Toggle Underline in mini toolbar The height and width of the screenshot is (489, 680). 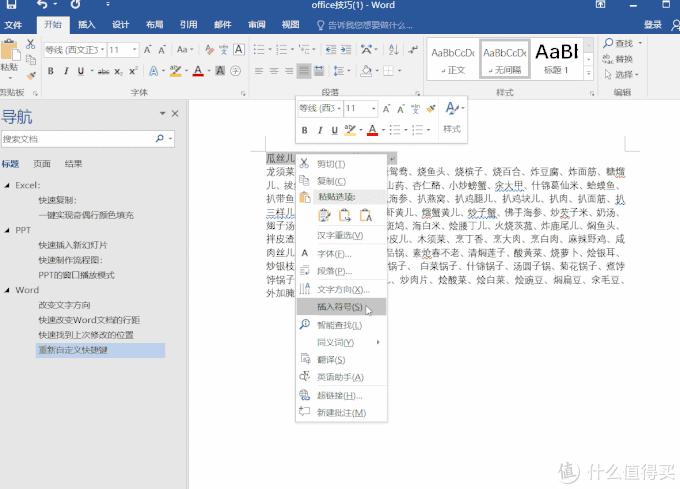334,130
